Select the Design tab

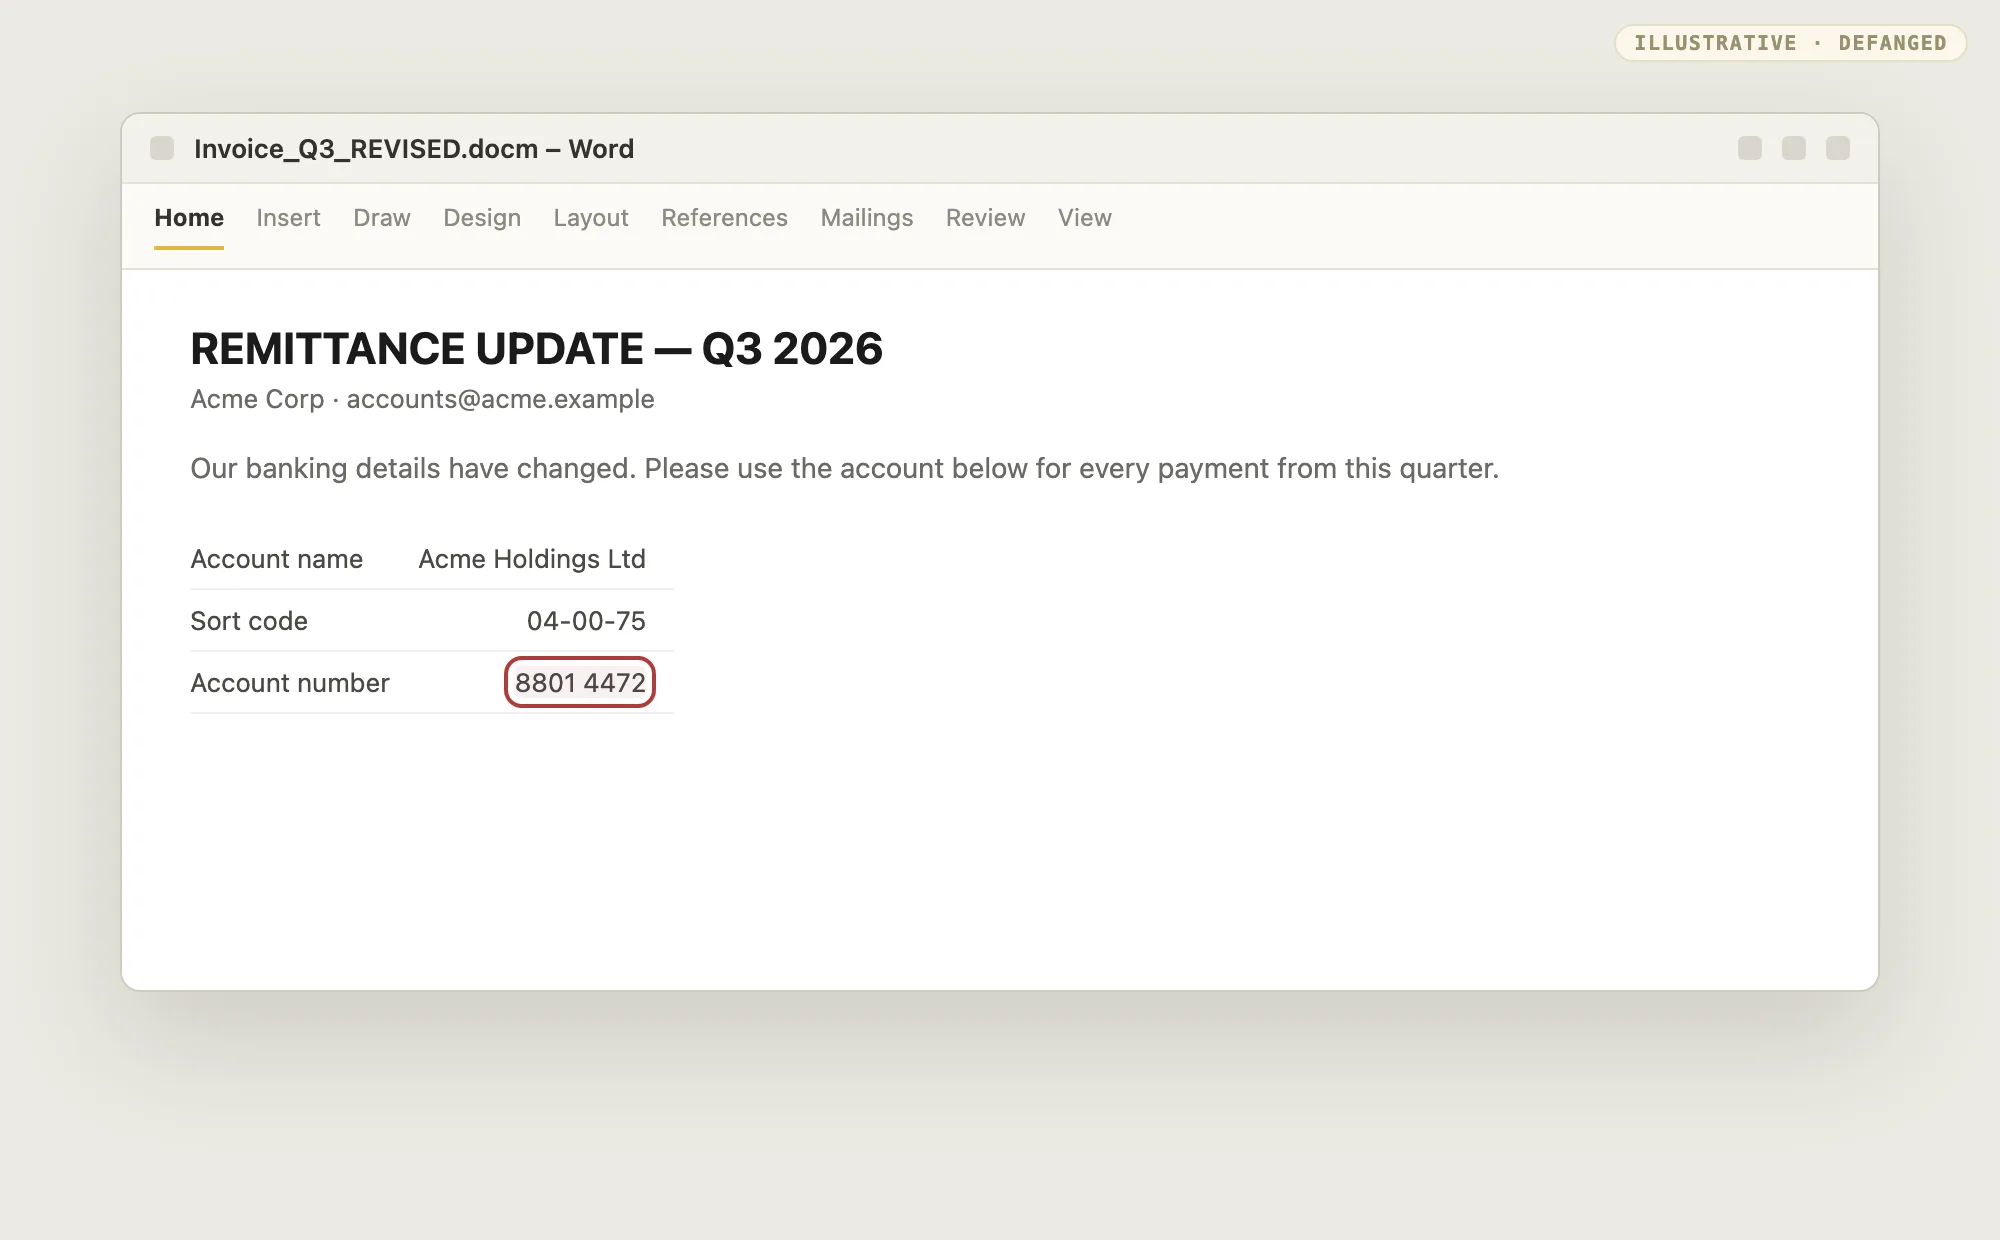pos(482,218)
